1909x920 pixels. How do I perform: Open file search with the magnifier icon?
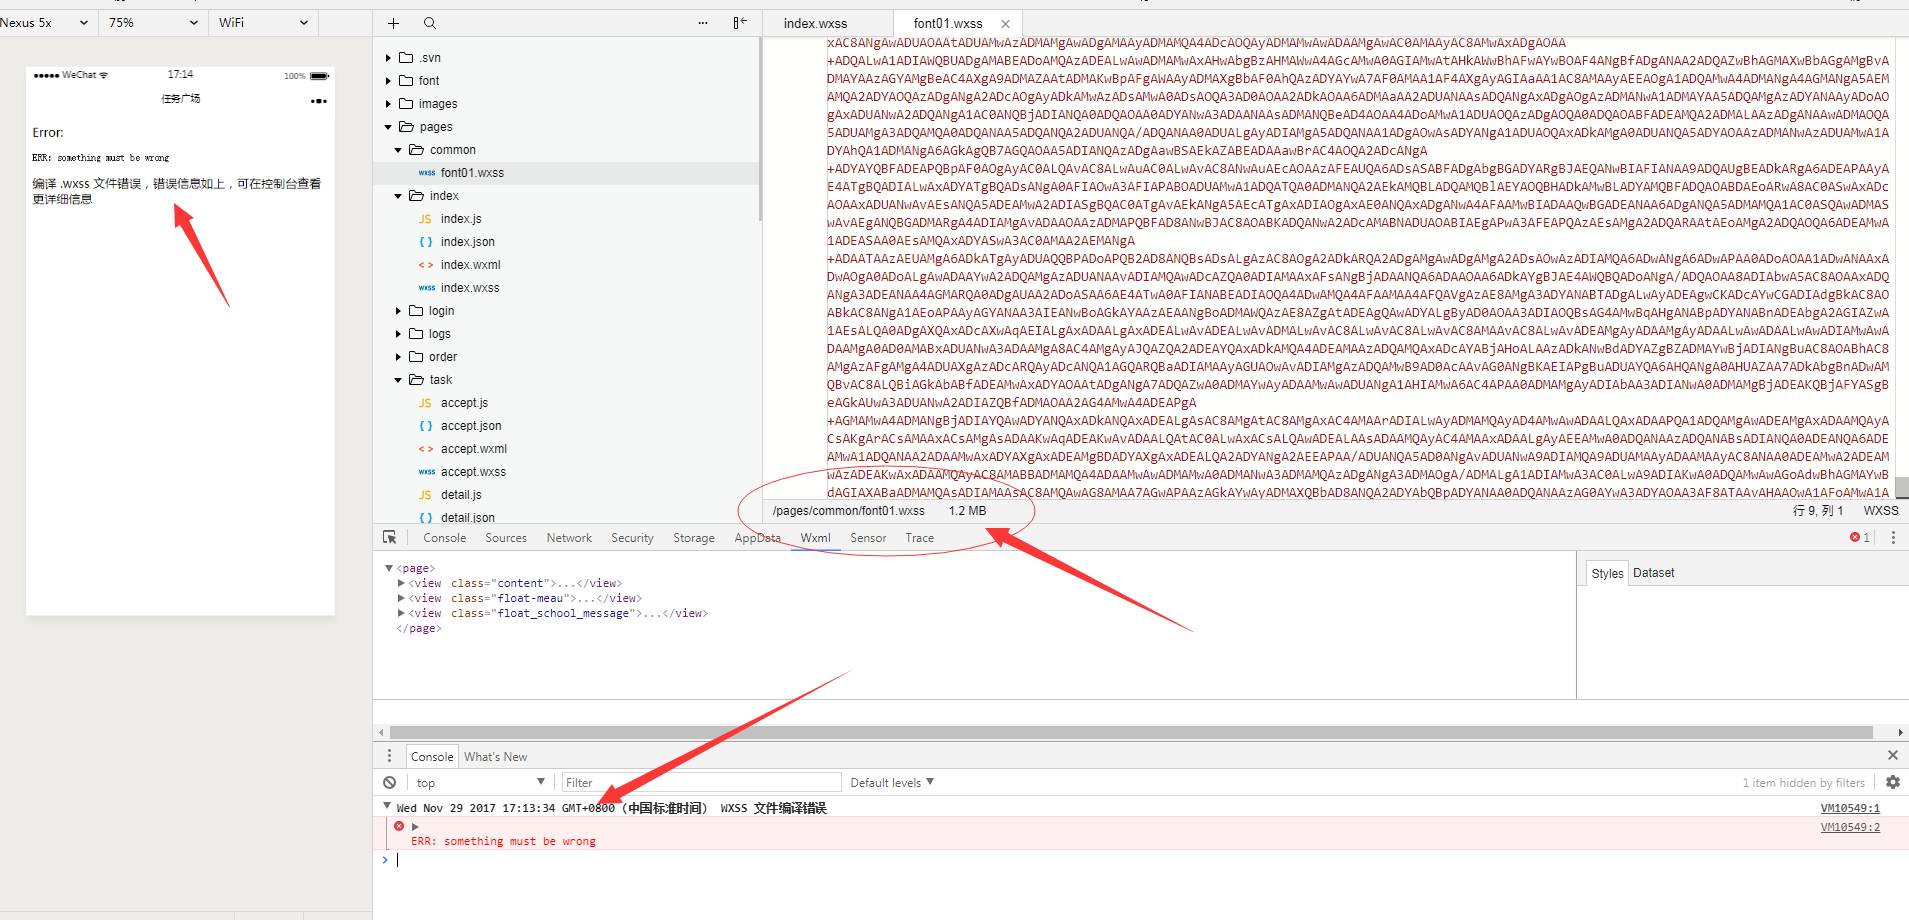[x=429, y=23]
